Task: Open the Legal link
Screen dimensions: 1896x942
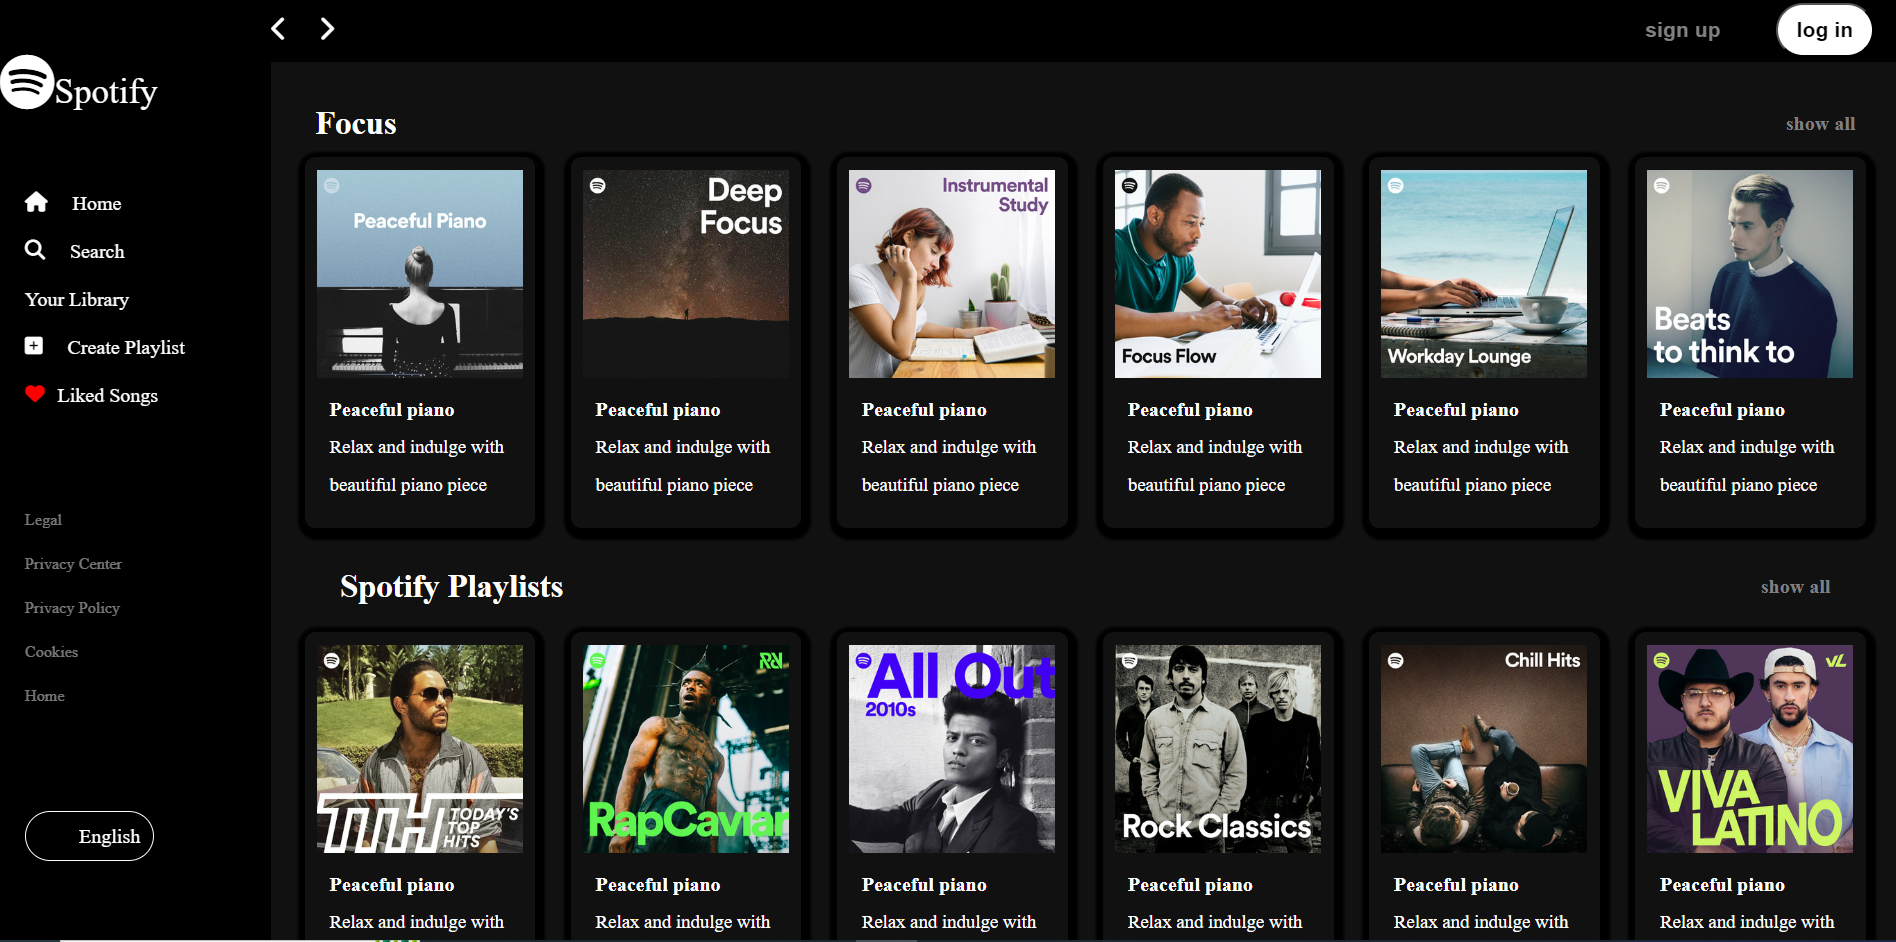Action: 43,520
